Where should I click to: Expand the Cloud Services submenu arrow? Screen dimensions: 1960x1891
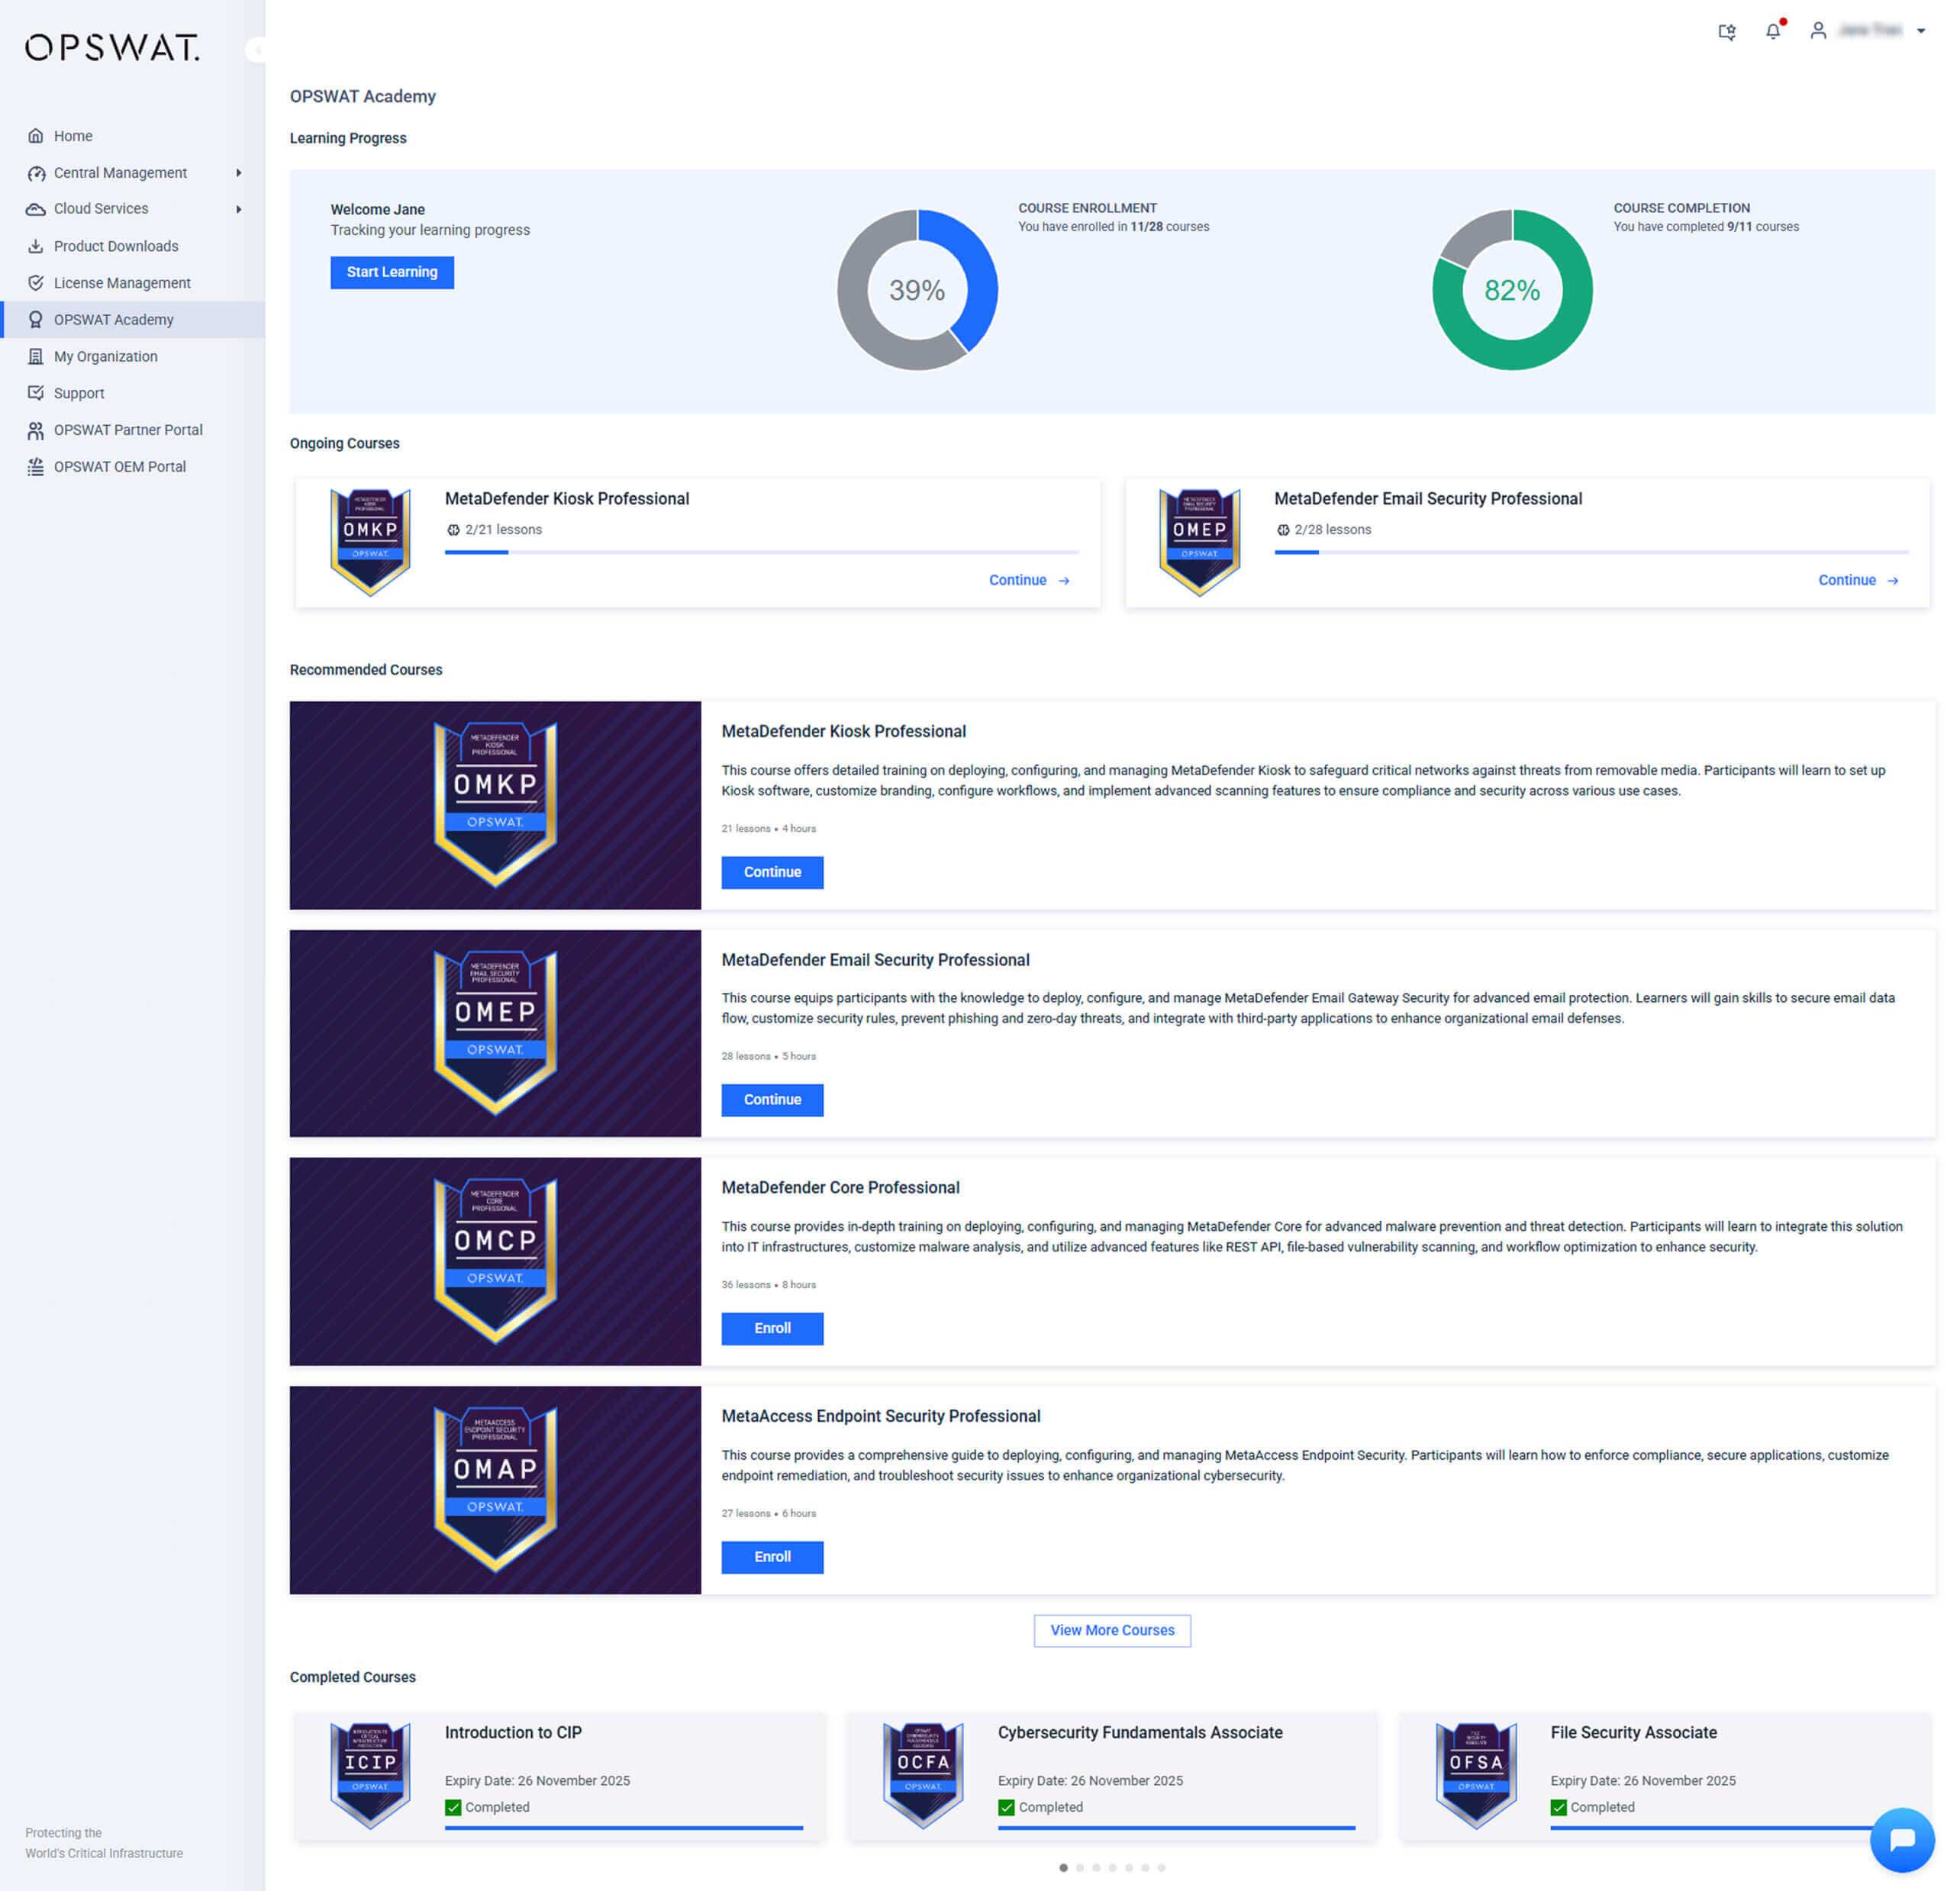point(238,209)
